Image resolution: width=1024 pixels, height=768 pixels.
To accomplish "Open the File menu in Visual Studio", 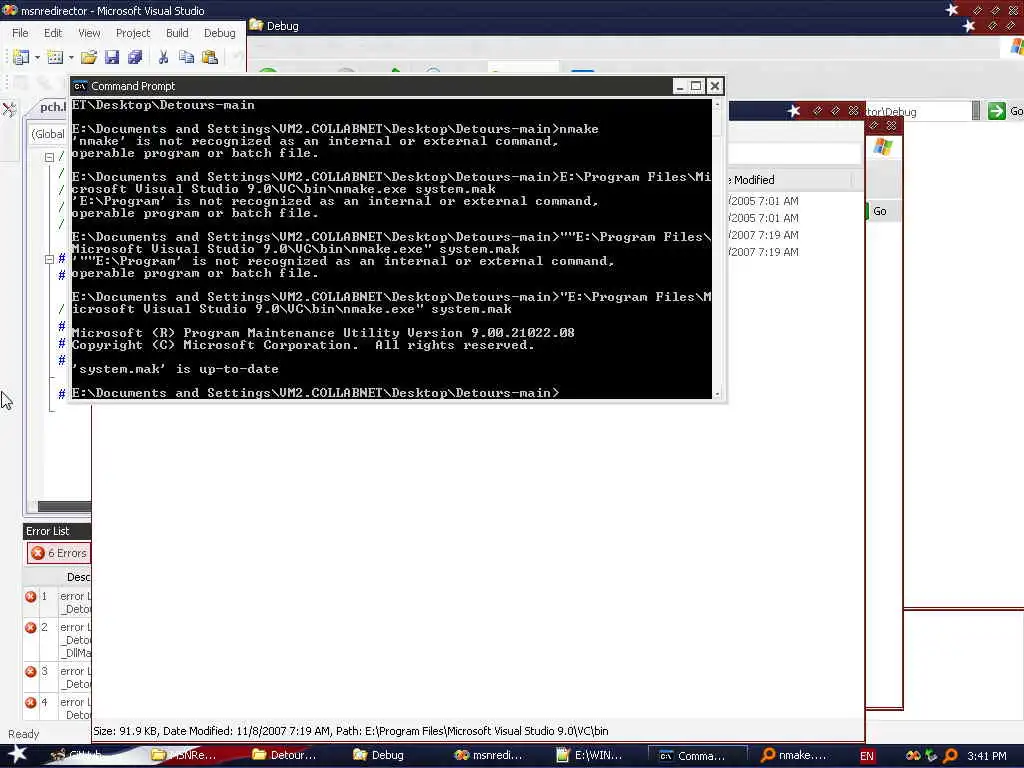I will pyautogui.click(x=20, y=33).
